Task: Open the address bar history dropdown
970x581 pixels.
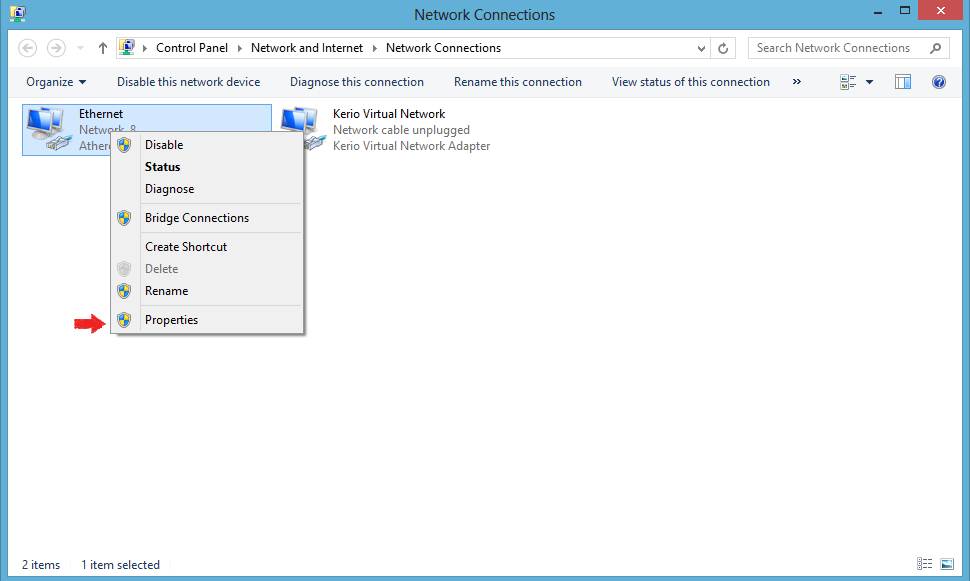Action: [x=701, y=48]
